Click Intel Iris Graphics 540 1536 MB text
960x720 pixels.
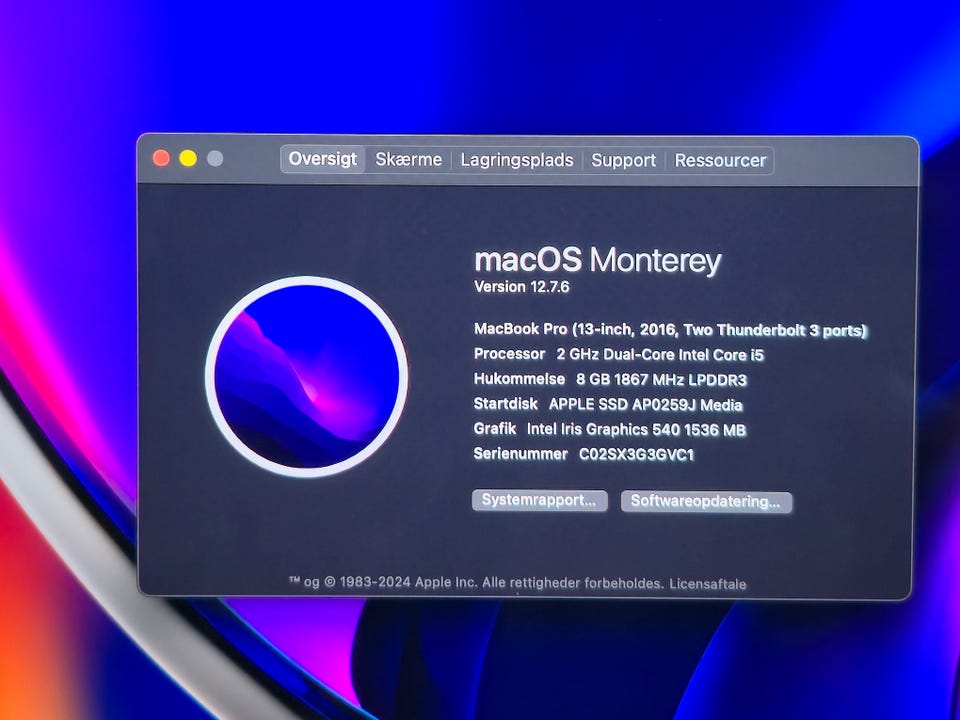click(x=636, y=430)
